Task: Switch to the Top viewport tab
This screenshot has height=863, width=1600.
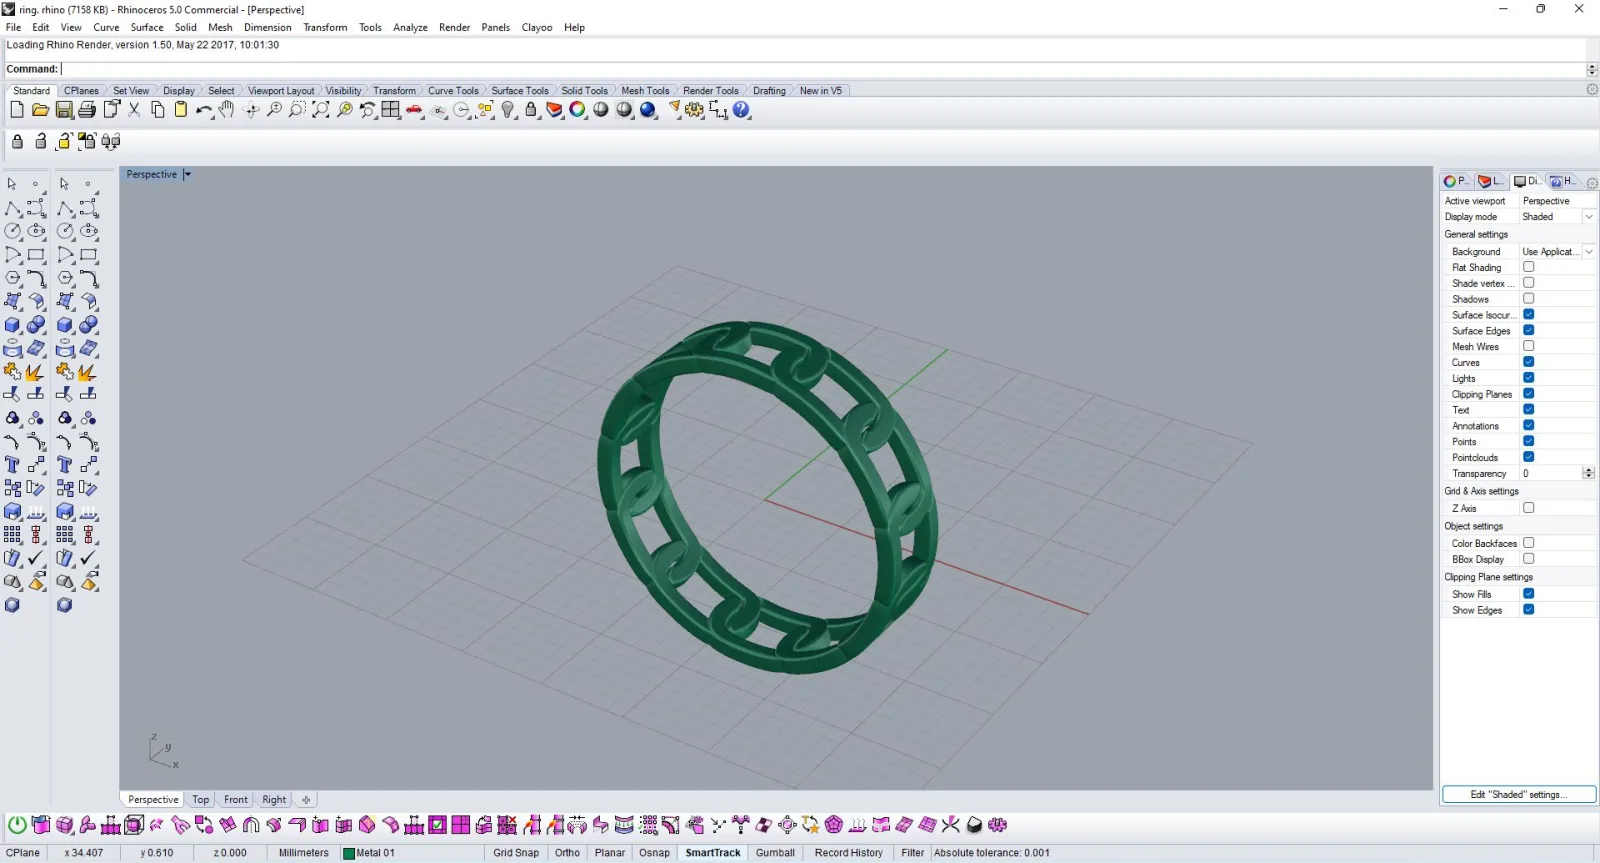Action: [x=201, y=800]
